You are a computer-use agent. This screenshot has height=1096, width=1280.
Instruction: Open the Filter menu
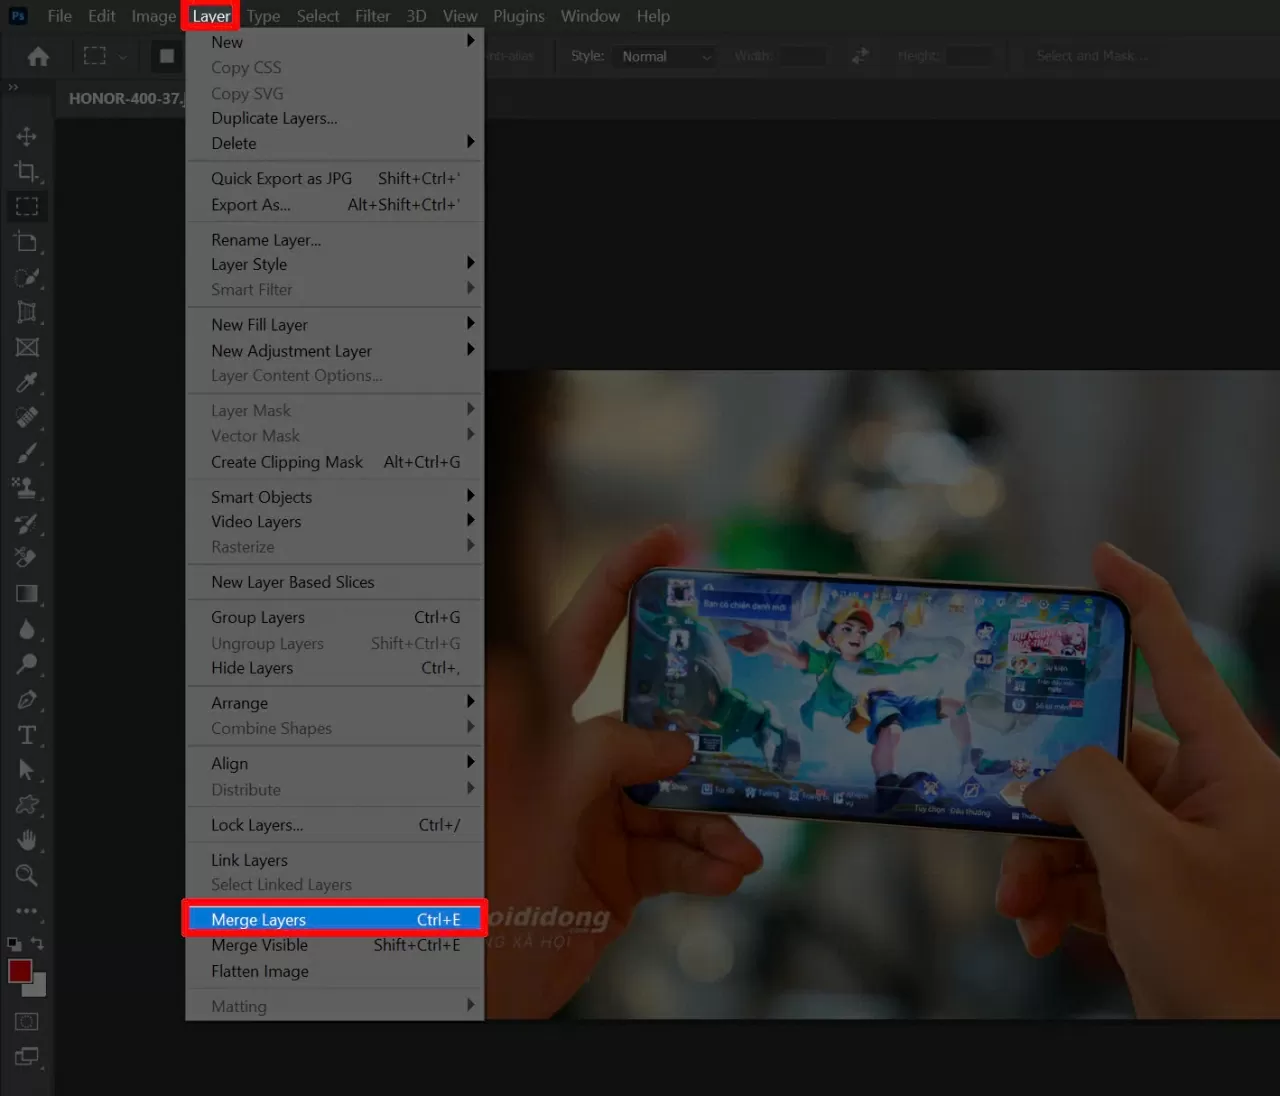[x=372, y=16]
